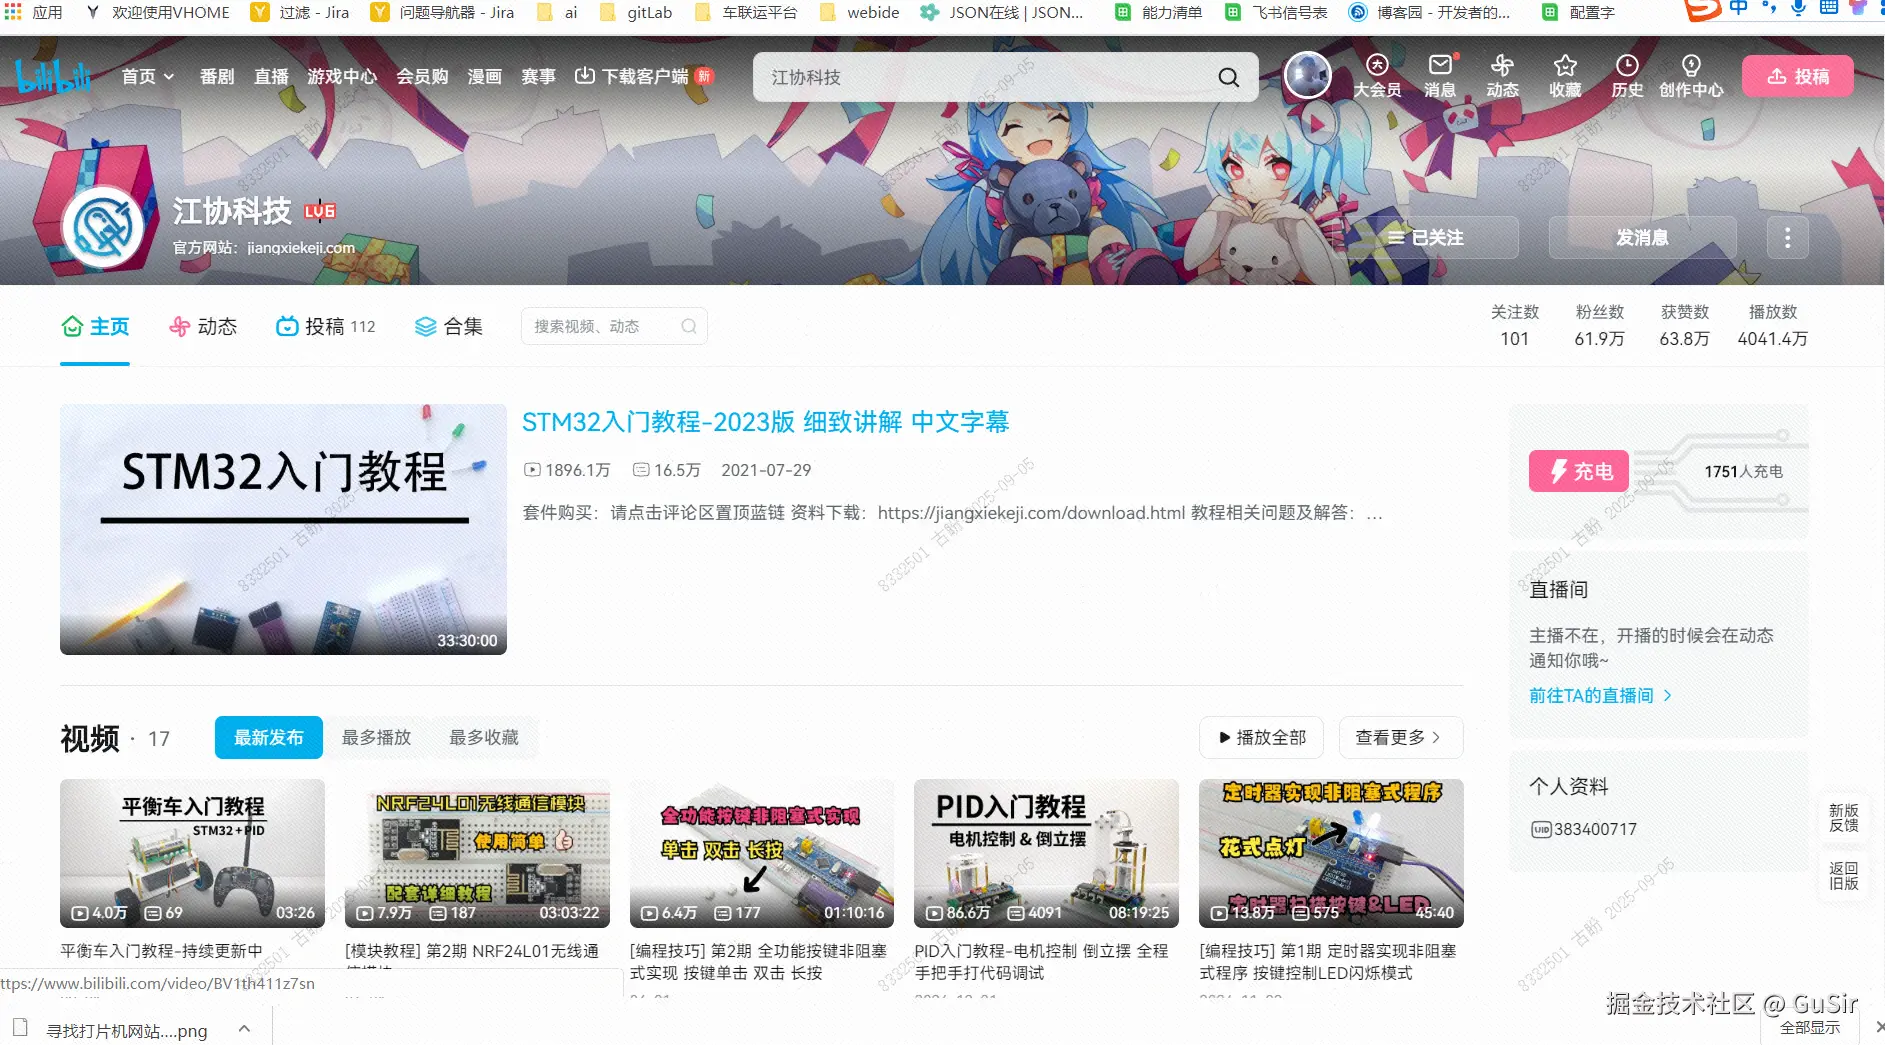1885x1045 pixels.
Task: Click the 充电 charge button
Action: click(x=1579, y=471)
